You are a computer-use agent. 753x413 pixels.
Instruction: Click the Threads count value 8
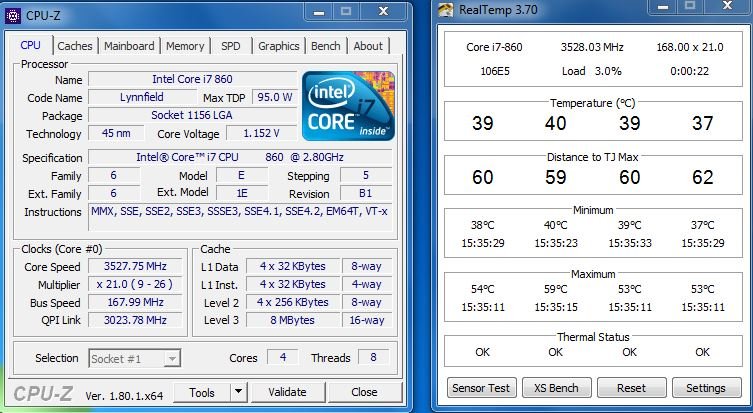373,357
